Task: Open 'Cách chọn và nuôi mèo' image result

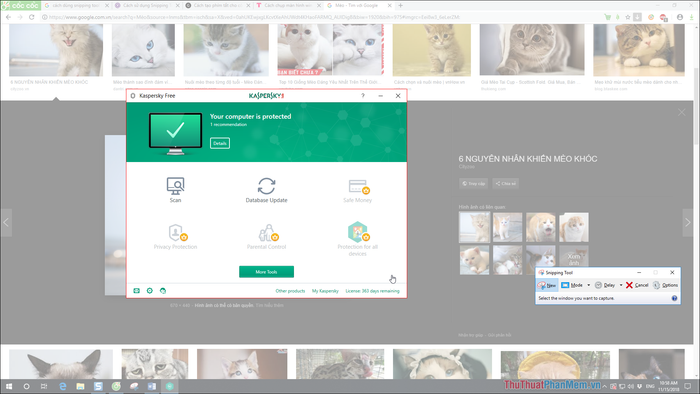Action: [x=431, y=50]
